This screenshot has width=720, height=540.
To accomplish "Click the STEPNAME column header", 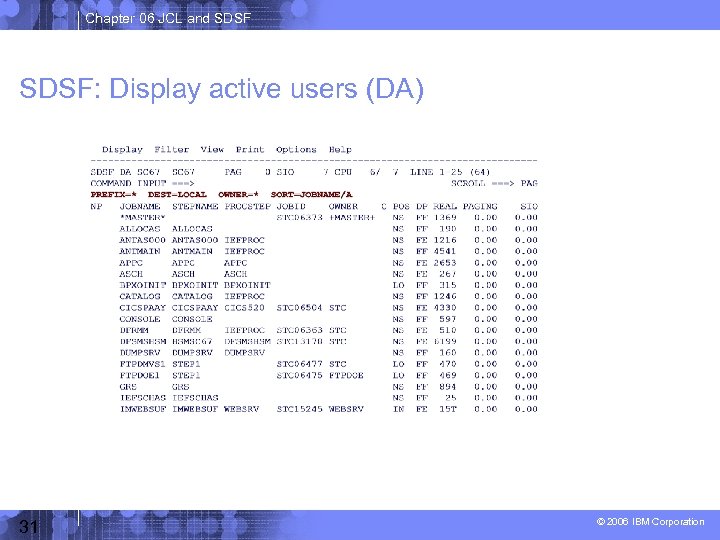I will click(195, 206).
